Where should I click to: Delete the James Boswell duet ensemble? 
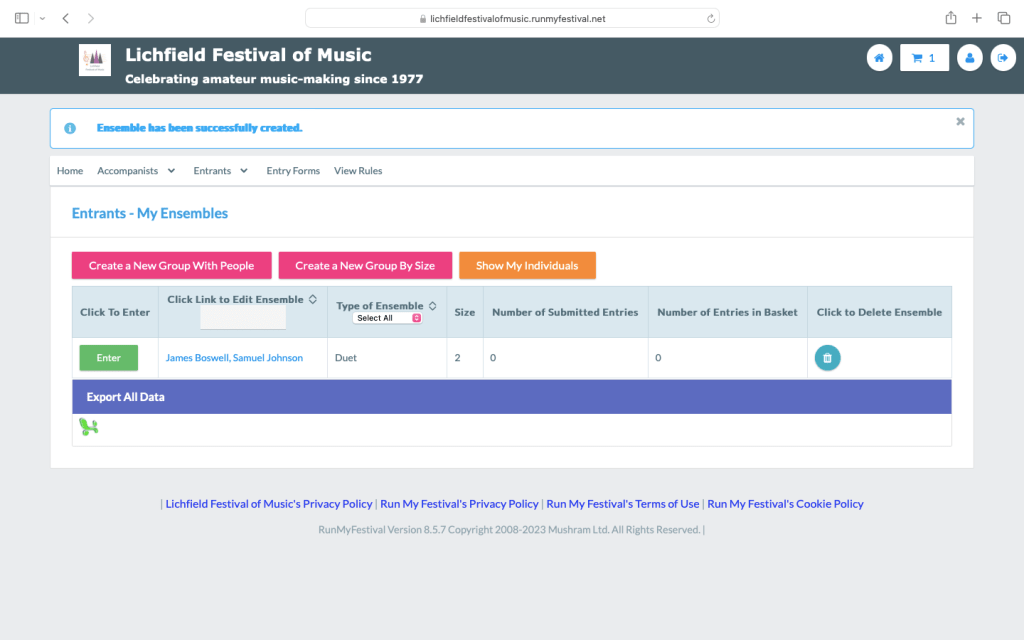tap(827, 358)
